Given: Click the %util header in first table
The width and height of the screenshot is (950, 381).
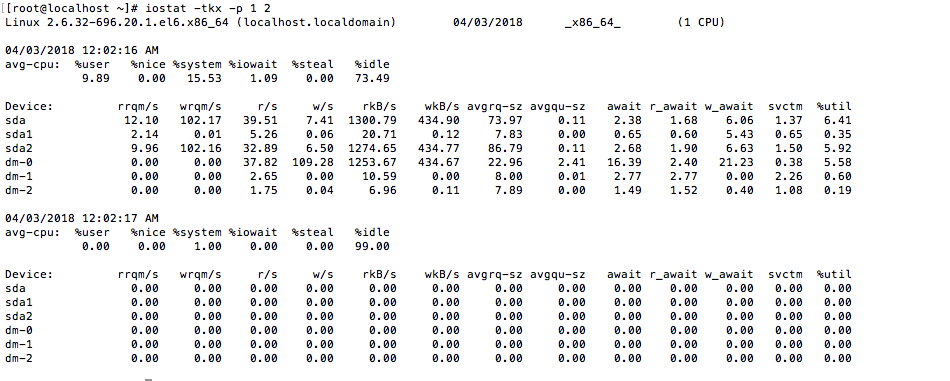Looking at the screenshot, I should click(834, 107).
